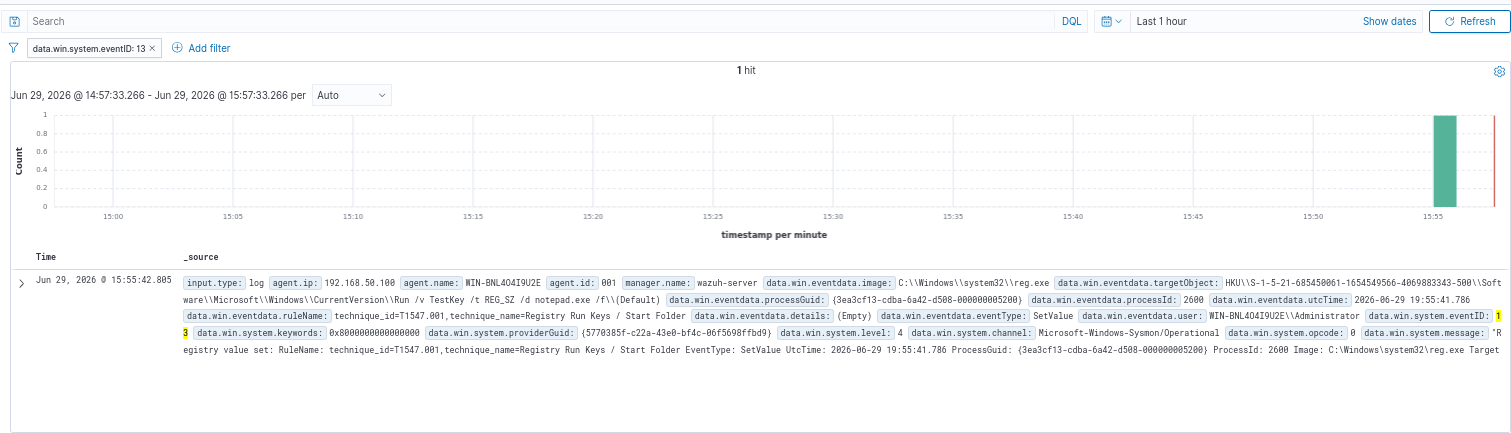The width and height of the screenshot is (1511, 433).
Task: Click Show dates link
Action: tap(1389, 21)
